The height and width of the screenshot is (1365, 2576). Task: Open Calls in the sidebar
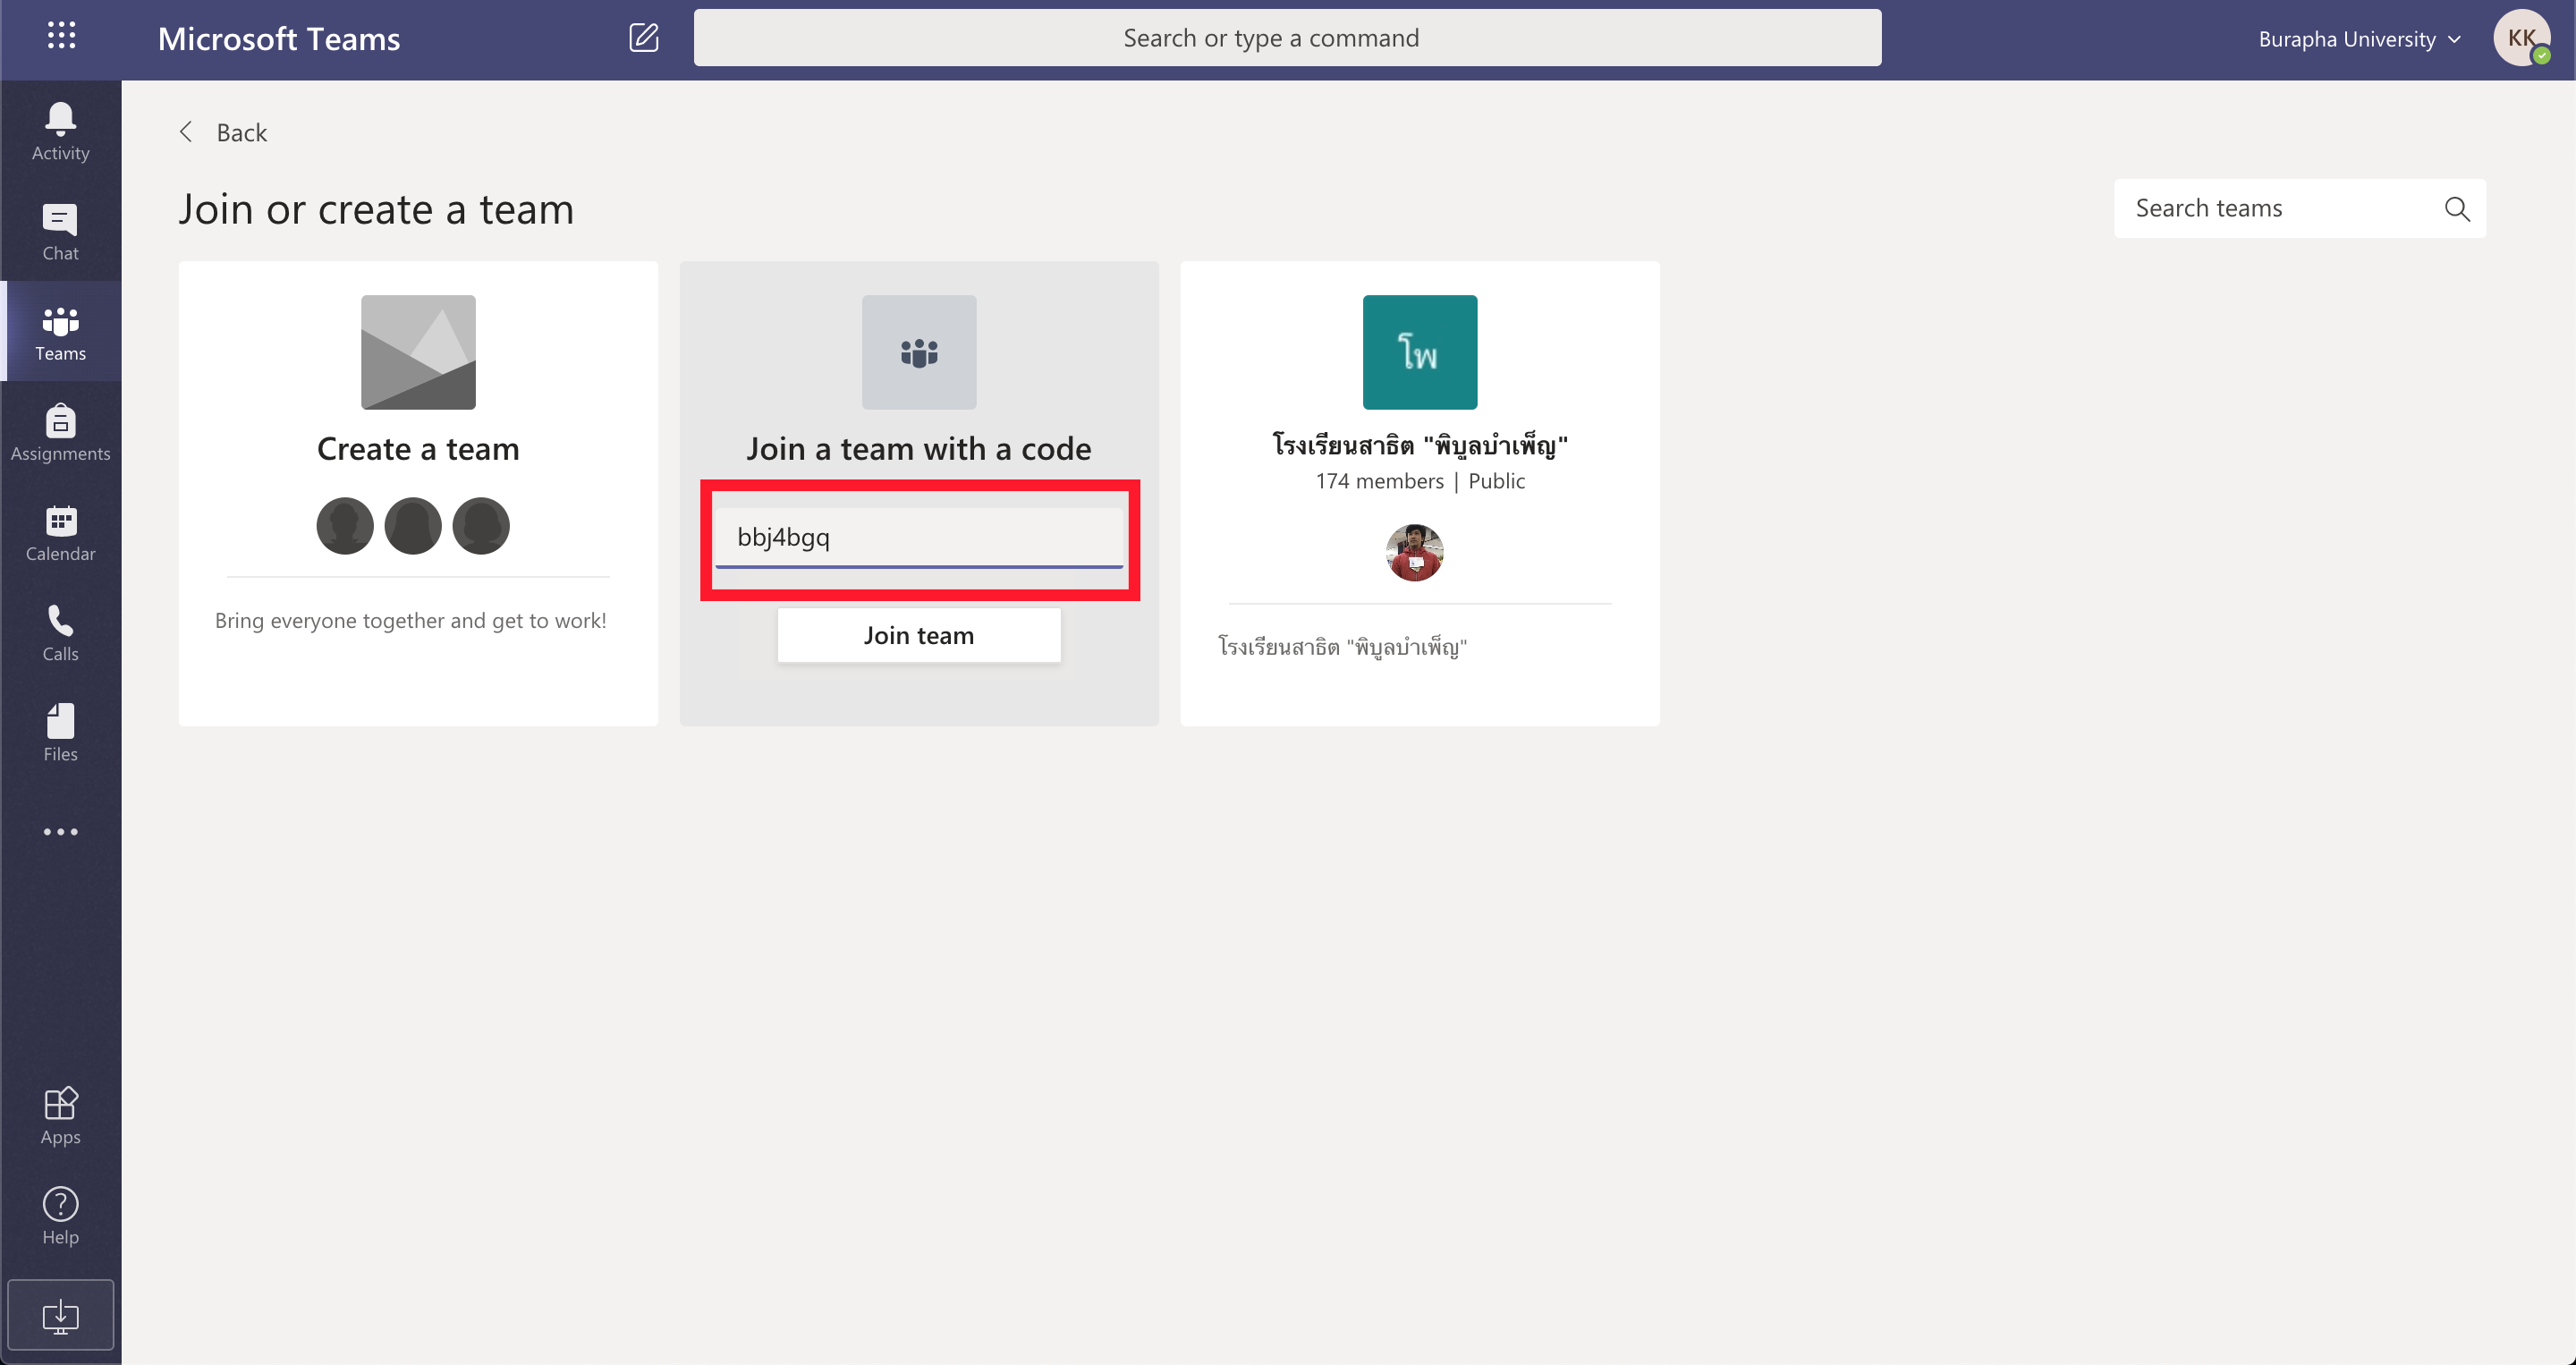(60, 632)
